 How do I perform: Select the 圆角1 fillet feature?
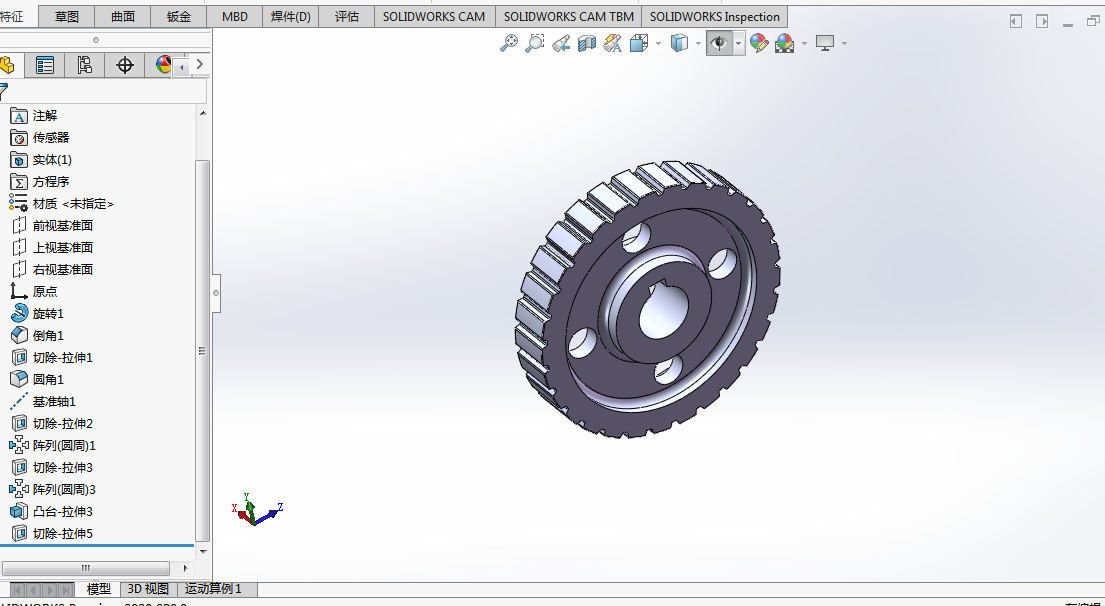point(37,380)
